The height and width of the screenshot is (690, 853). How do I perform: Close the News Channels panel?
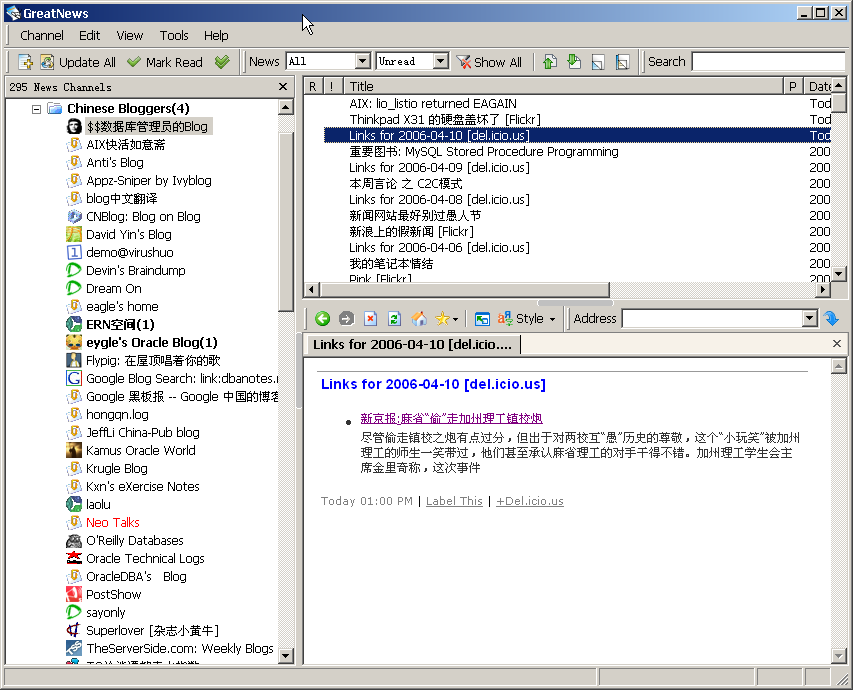tap(283, 87)
